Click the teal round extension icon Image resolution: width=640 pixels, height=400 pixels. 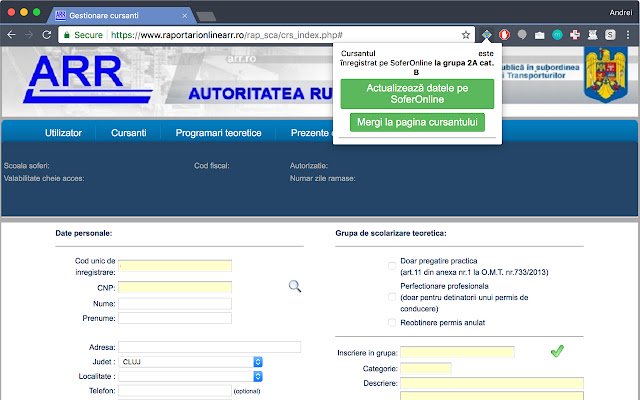point(557,35)
